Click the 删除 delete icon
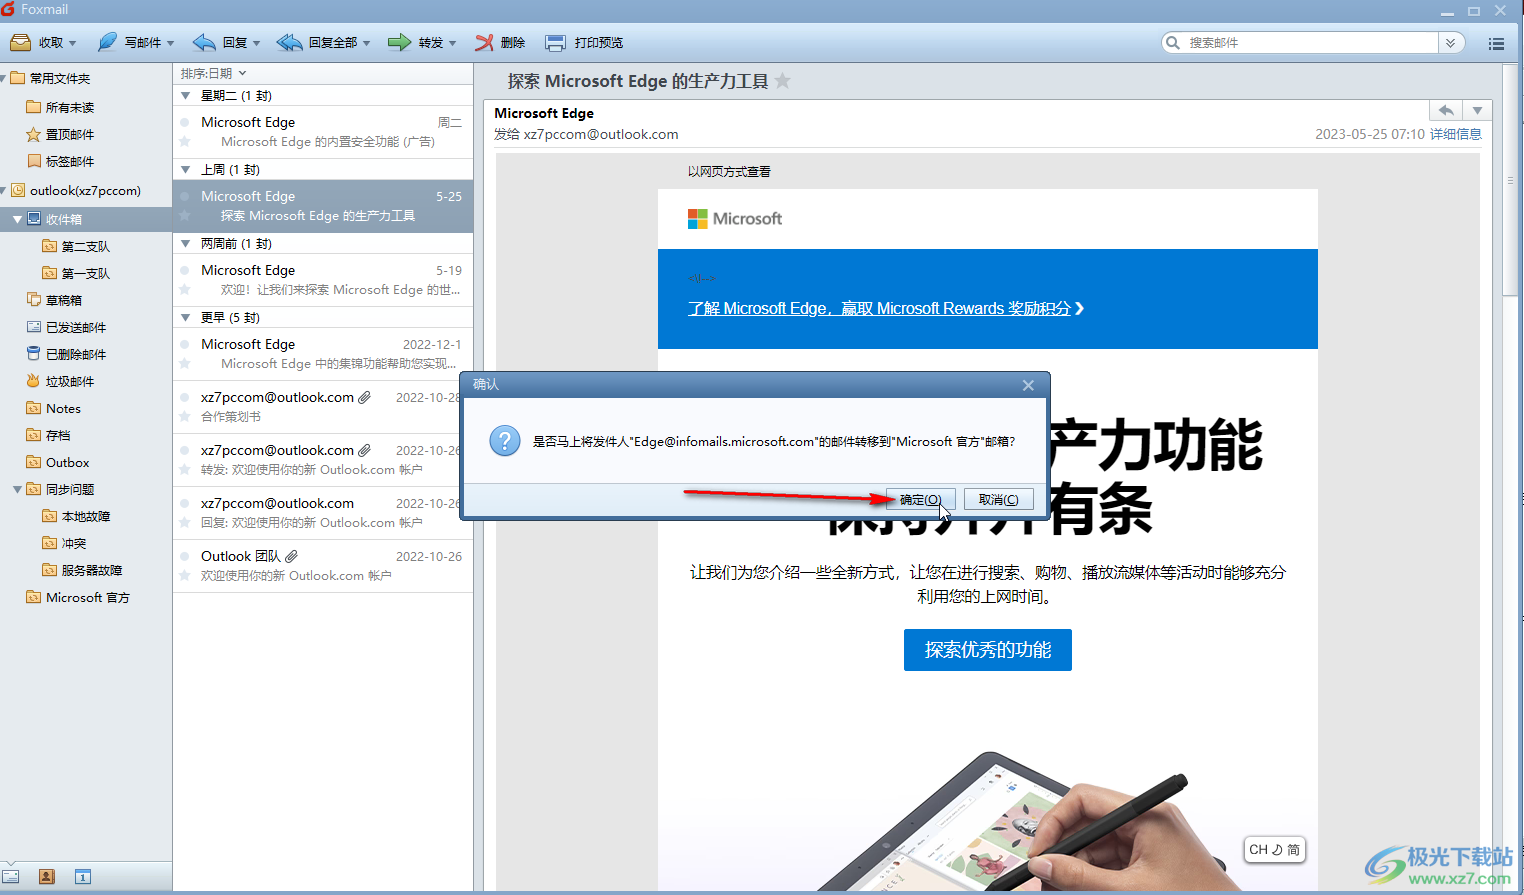1524x895 pixels. point(484,42)
